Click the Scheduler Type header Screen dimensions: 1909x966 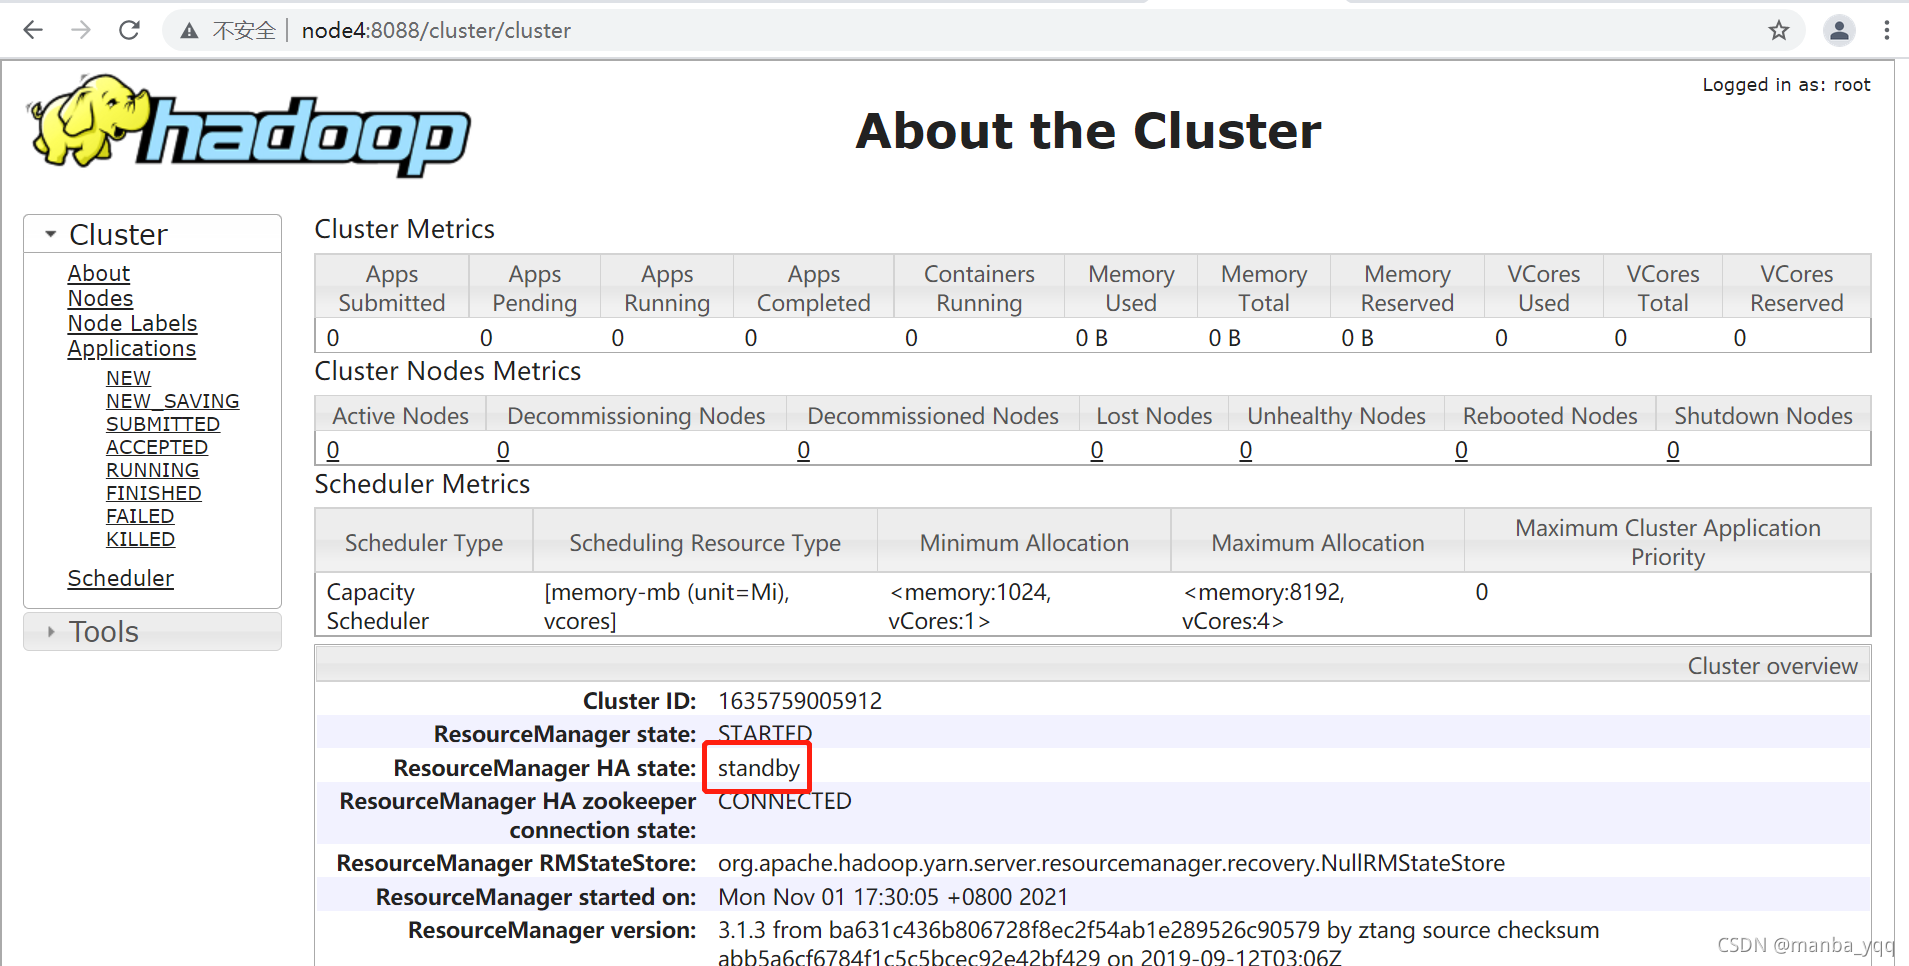[424, 542]
